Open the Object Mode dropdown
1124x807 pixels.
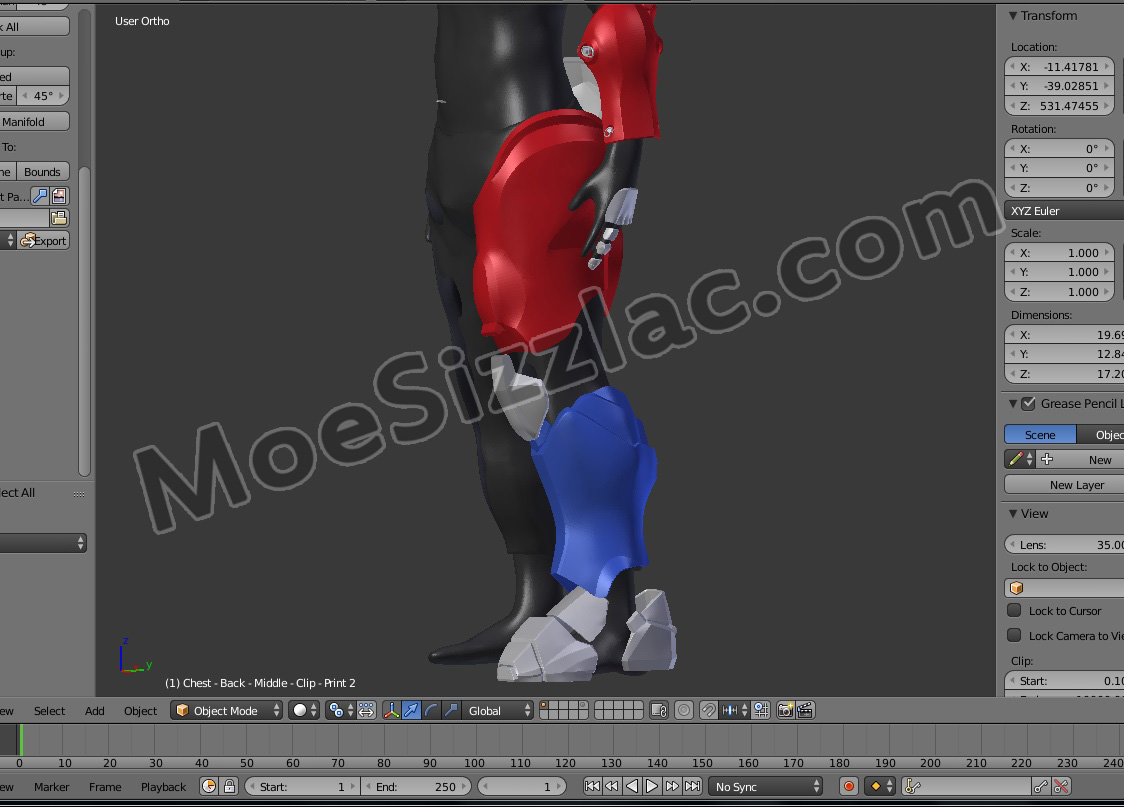point(227,710)
